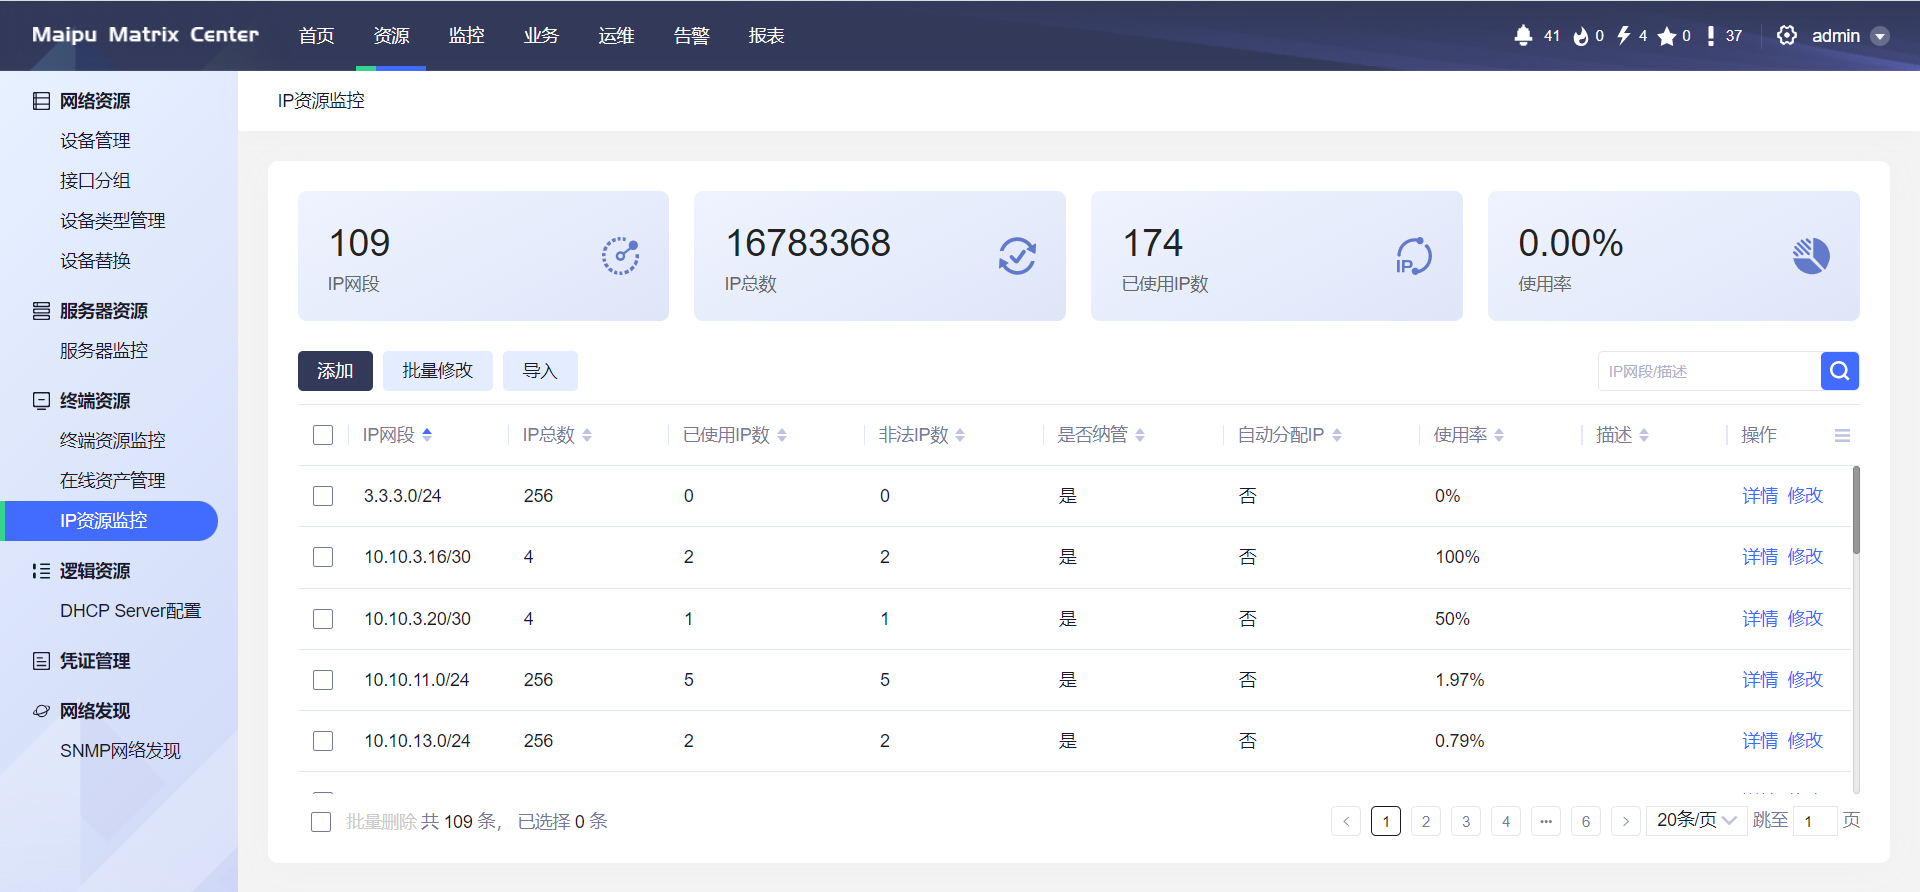
Task: Toggle the select-all checkbox in table header
Action: click(323, 435)
